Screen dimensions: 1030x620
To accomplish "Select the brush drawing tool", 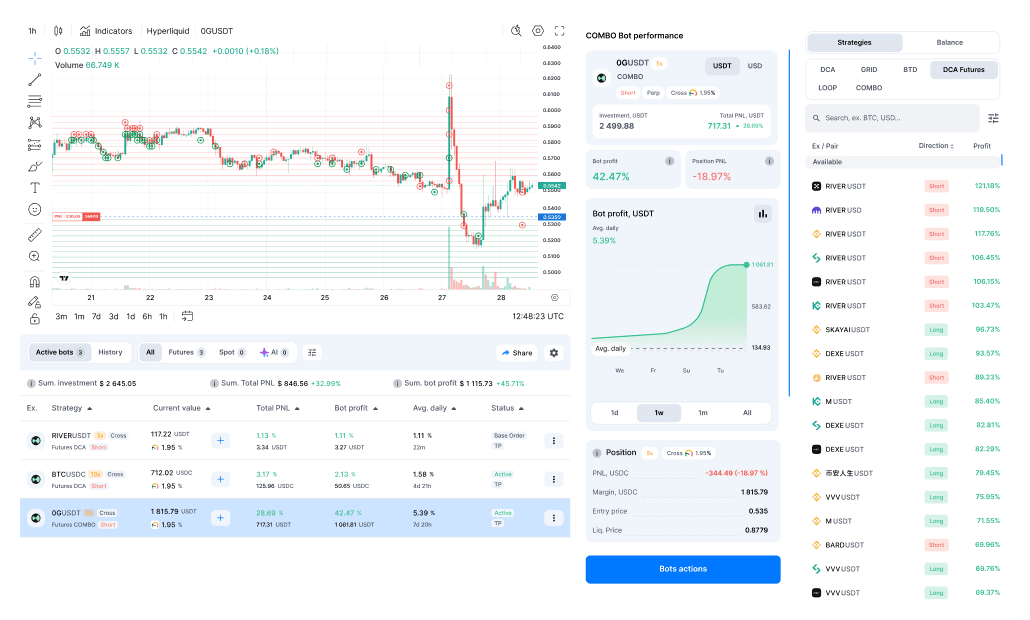I will 35,166.
